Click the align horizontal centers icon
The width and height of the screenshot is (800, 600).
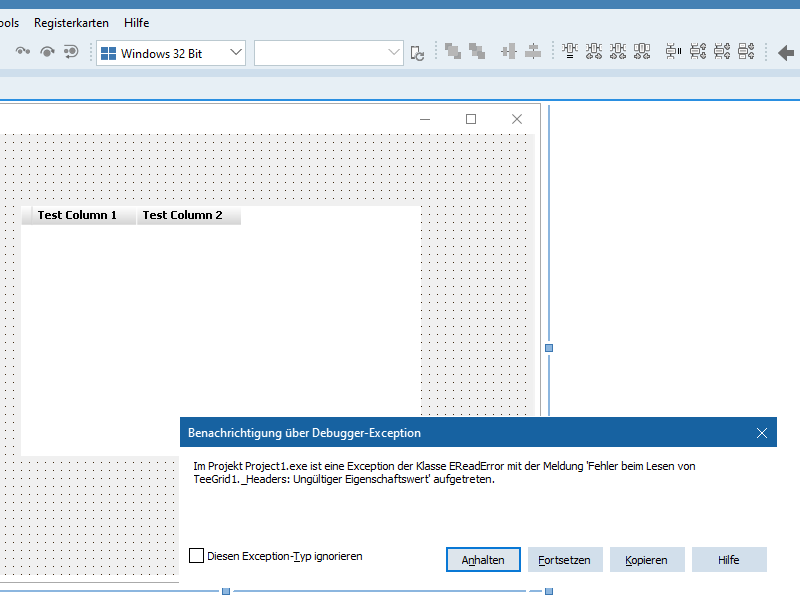click(x=509, y=52)
